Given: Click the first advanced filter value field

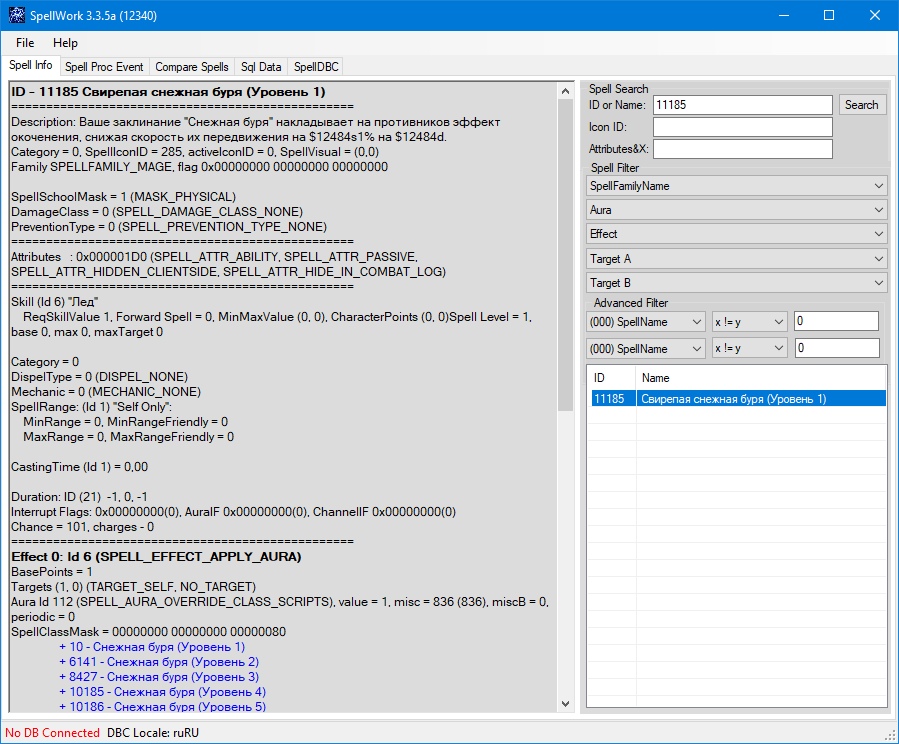Looking at the screenshot, I should pos(837,321).
